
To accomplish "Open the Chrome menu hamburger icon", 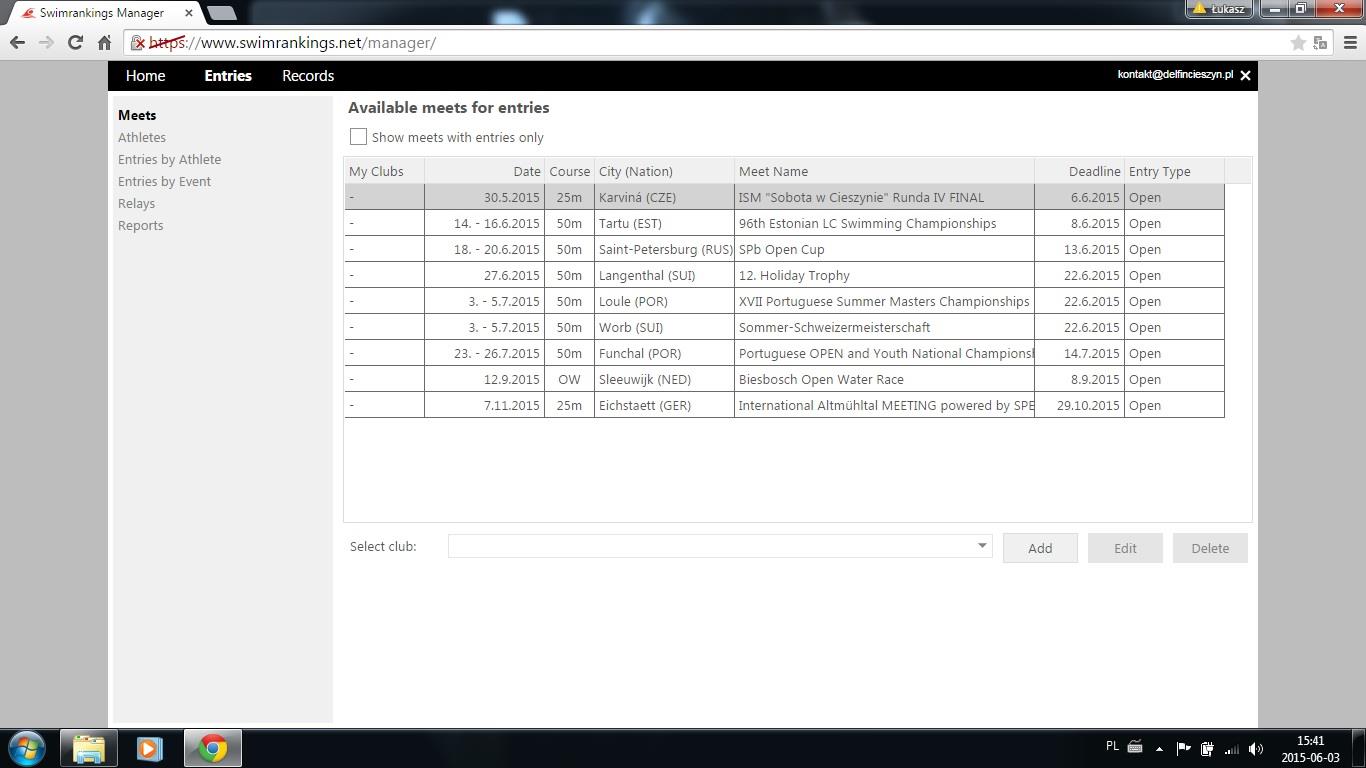I will click(x=1350, y=42).
